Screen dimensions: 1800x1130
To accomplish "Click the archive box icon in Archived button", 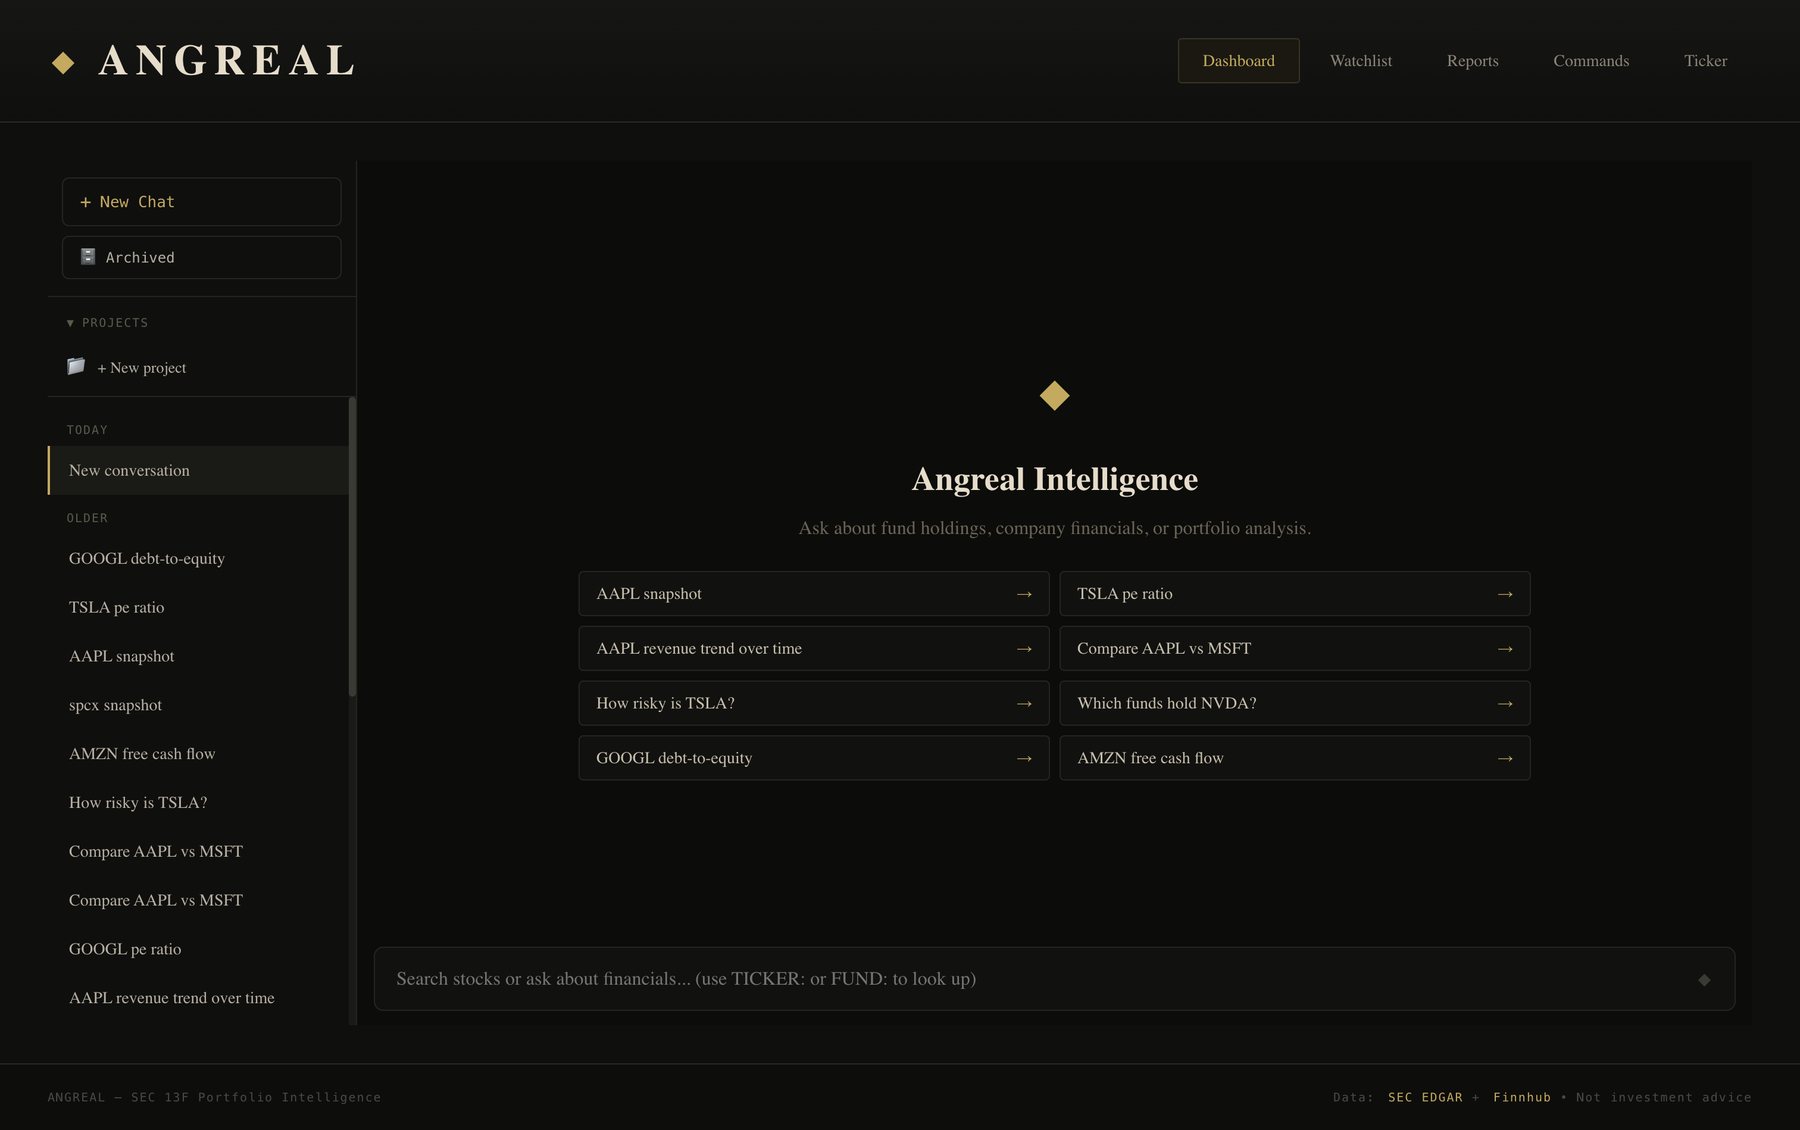I will click(88, 257).
